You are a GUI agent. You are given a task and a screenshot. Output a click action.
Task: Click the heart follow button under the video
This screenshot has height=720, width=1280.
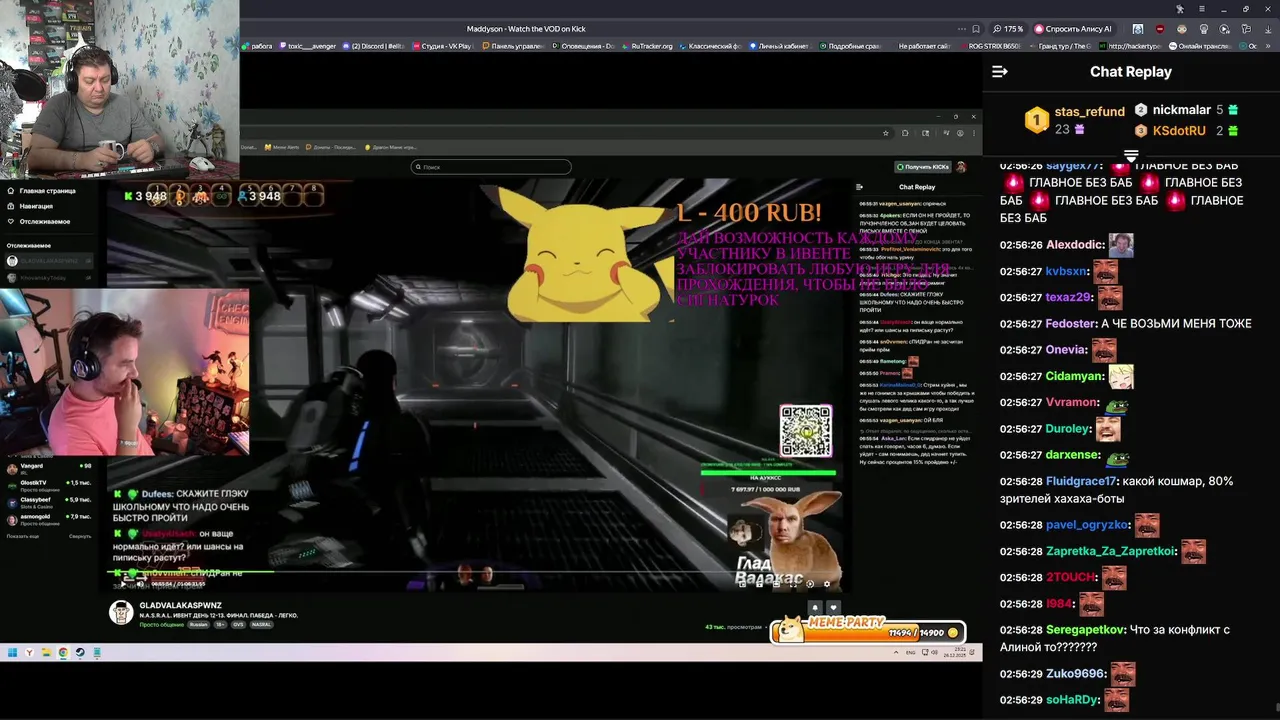pyautogui.click(x=832, y=607)
